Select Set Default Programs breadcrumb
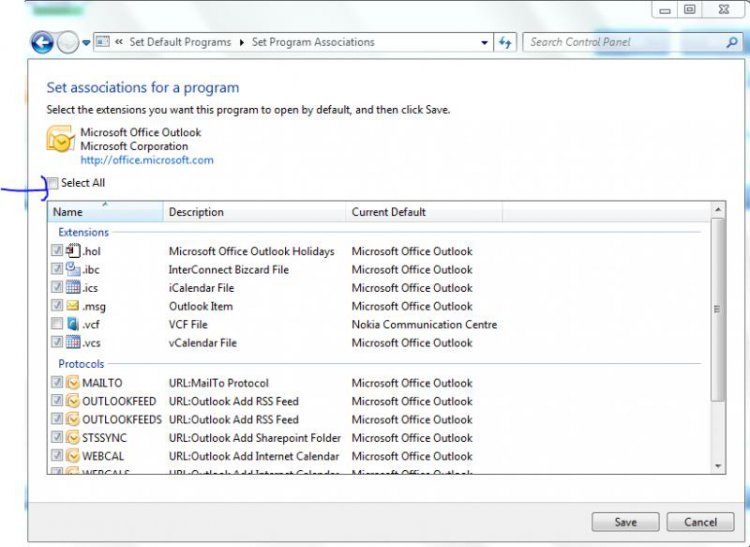 tap(180, 42)
